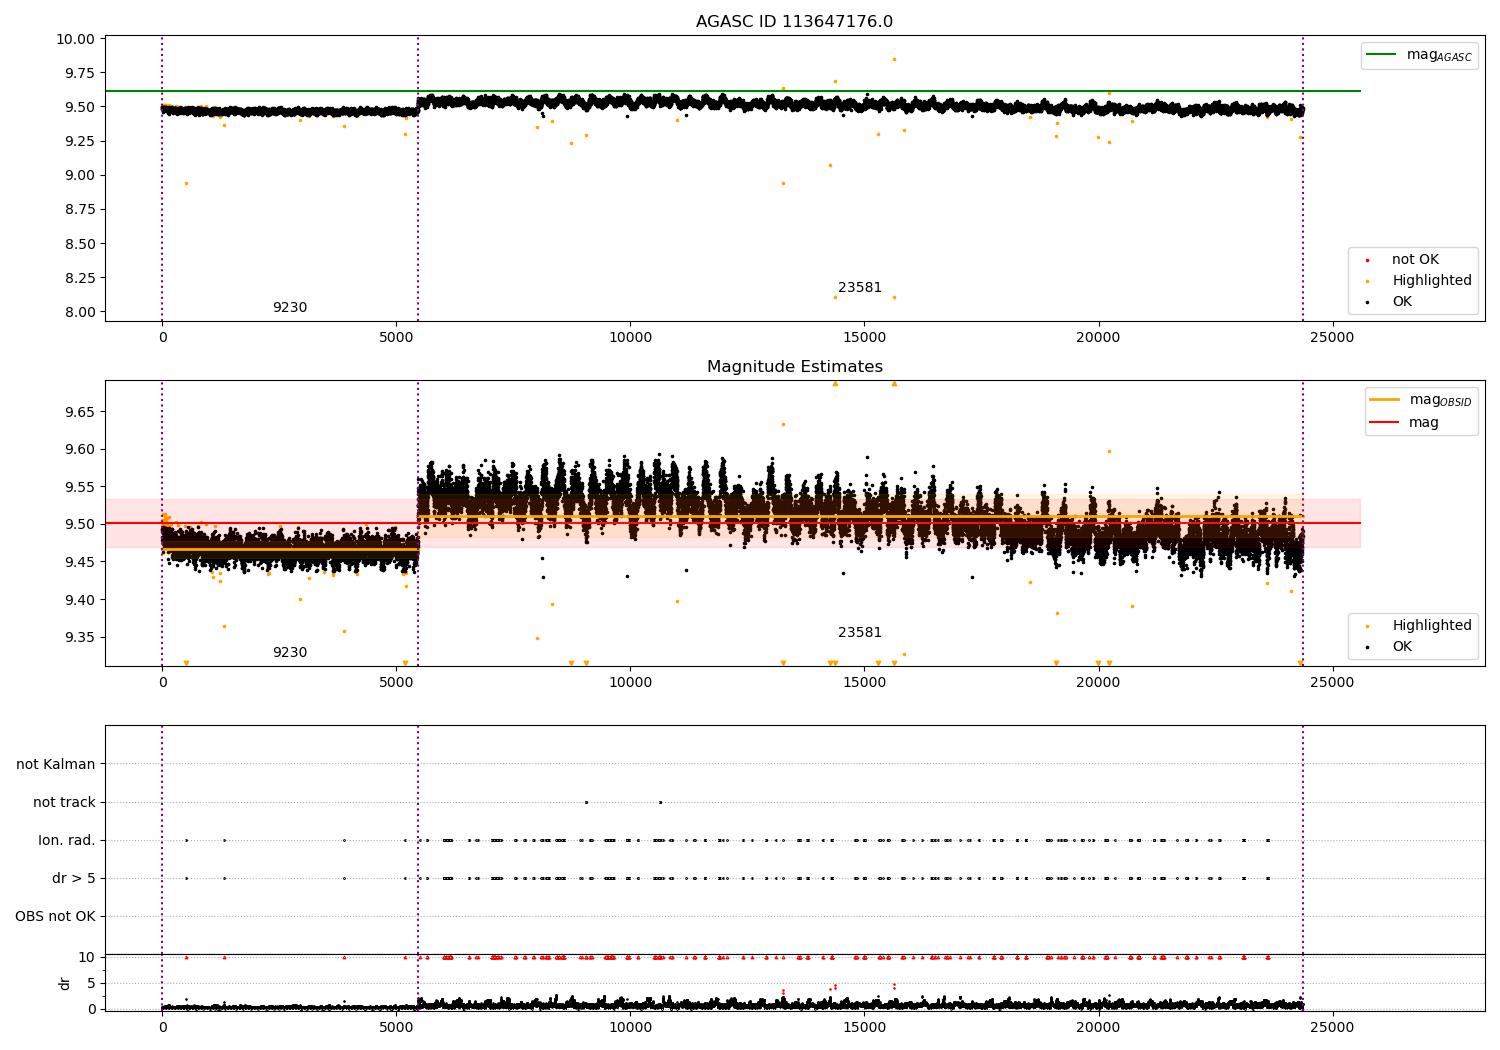Click the '9230' annotation in the top plot

[290, 308]
